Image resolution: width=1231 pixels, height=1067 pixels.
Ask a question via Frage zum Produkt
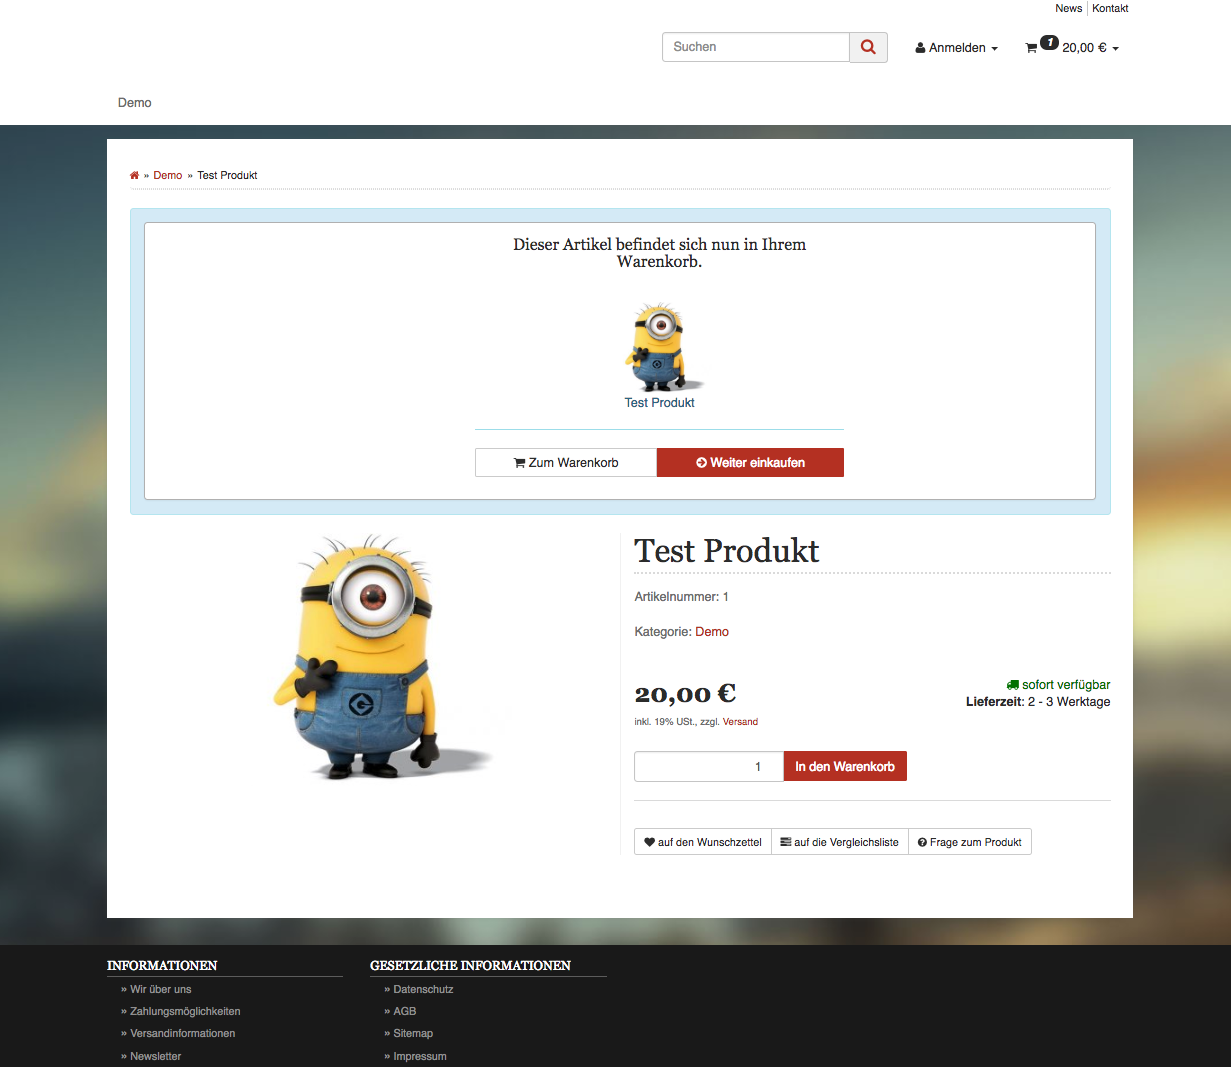point(969,842)
